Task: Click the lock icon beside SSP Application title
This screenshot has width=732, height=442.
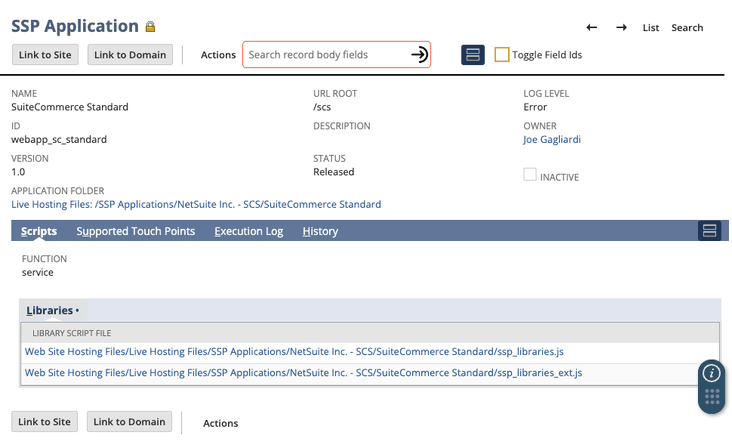Action: 150,27
